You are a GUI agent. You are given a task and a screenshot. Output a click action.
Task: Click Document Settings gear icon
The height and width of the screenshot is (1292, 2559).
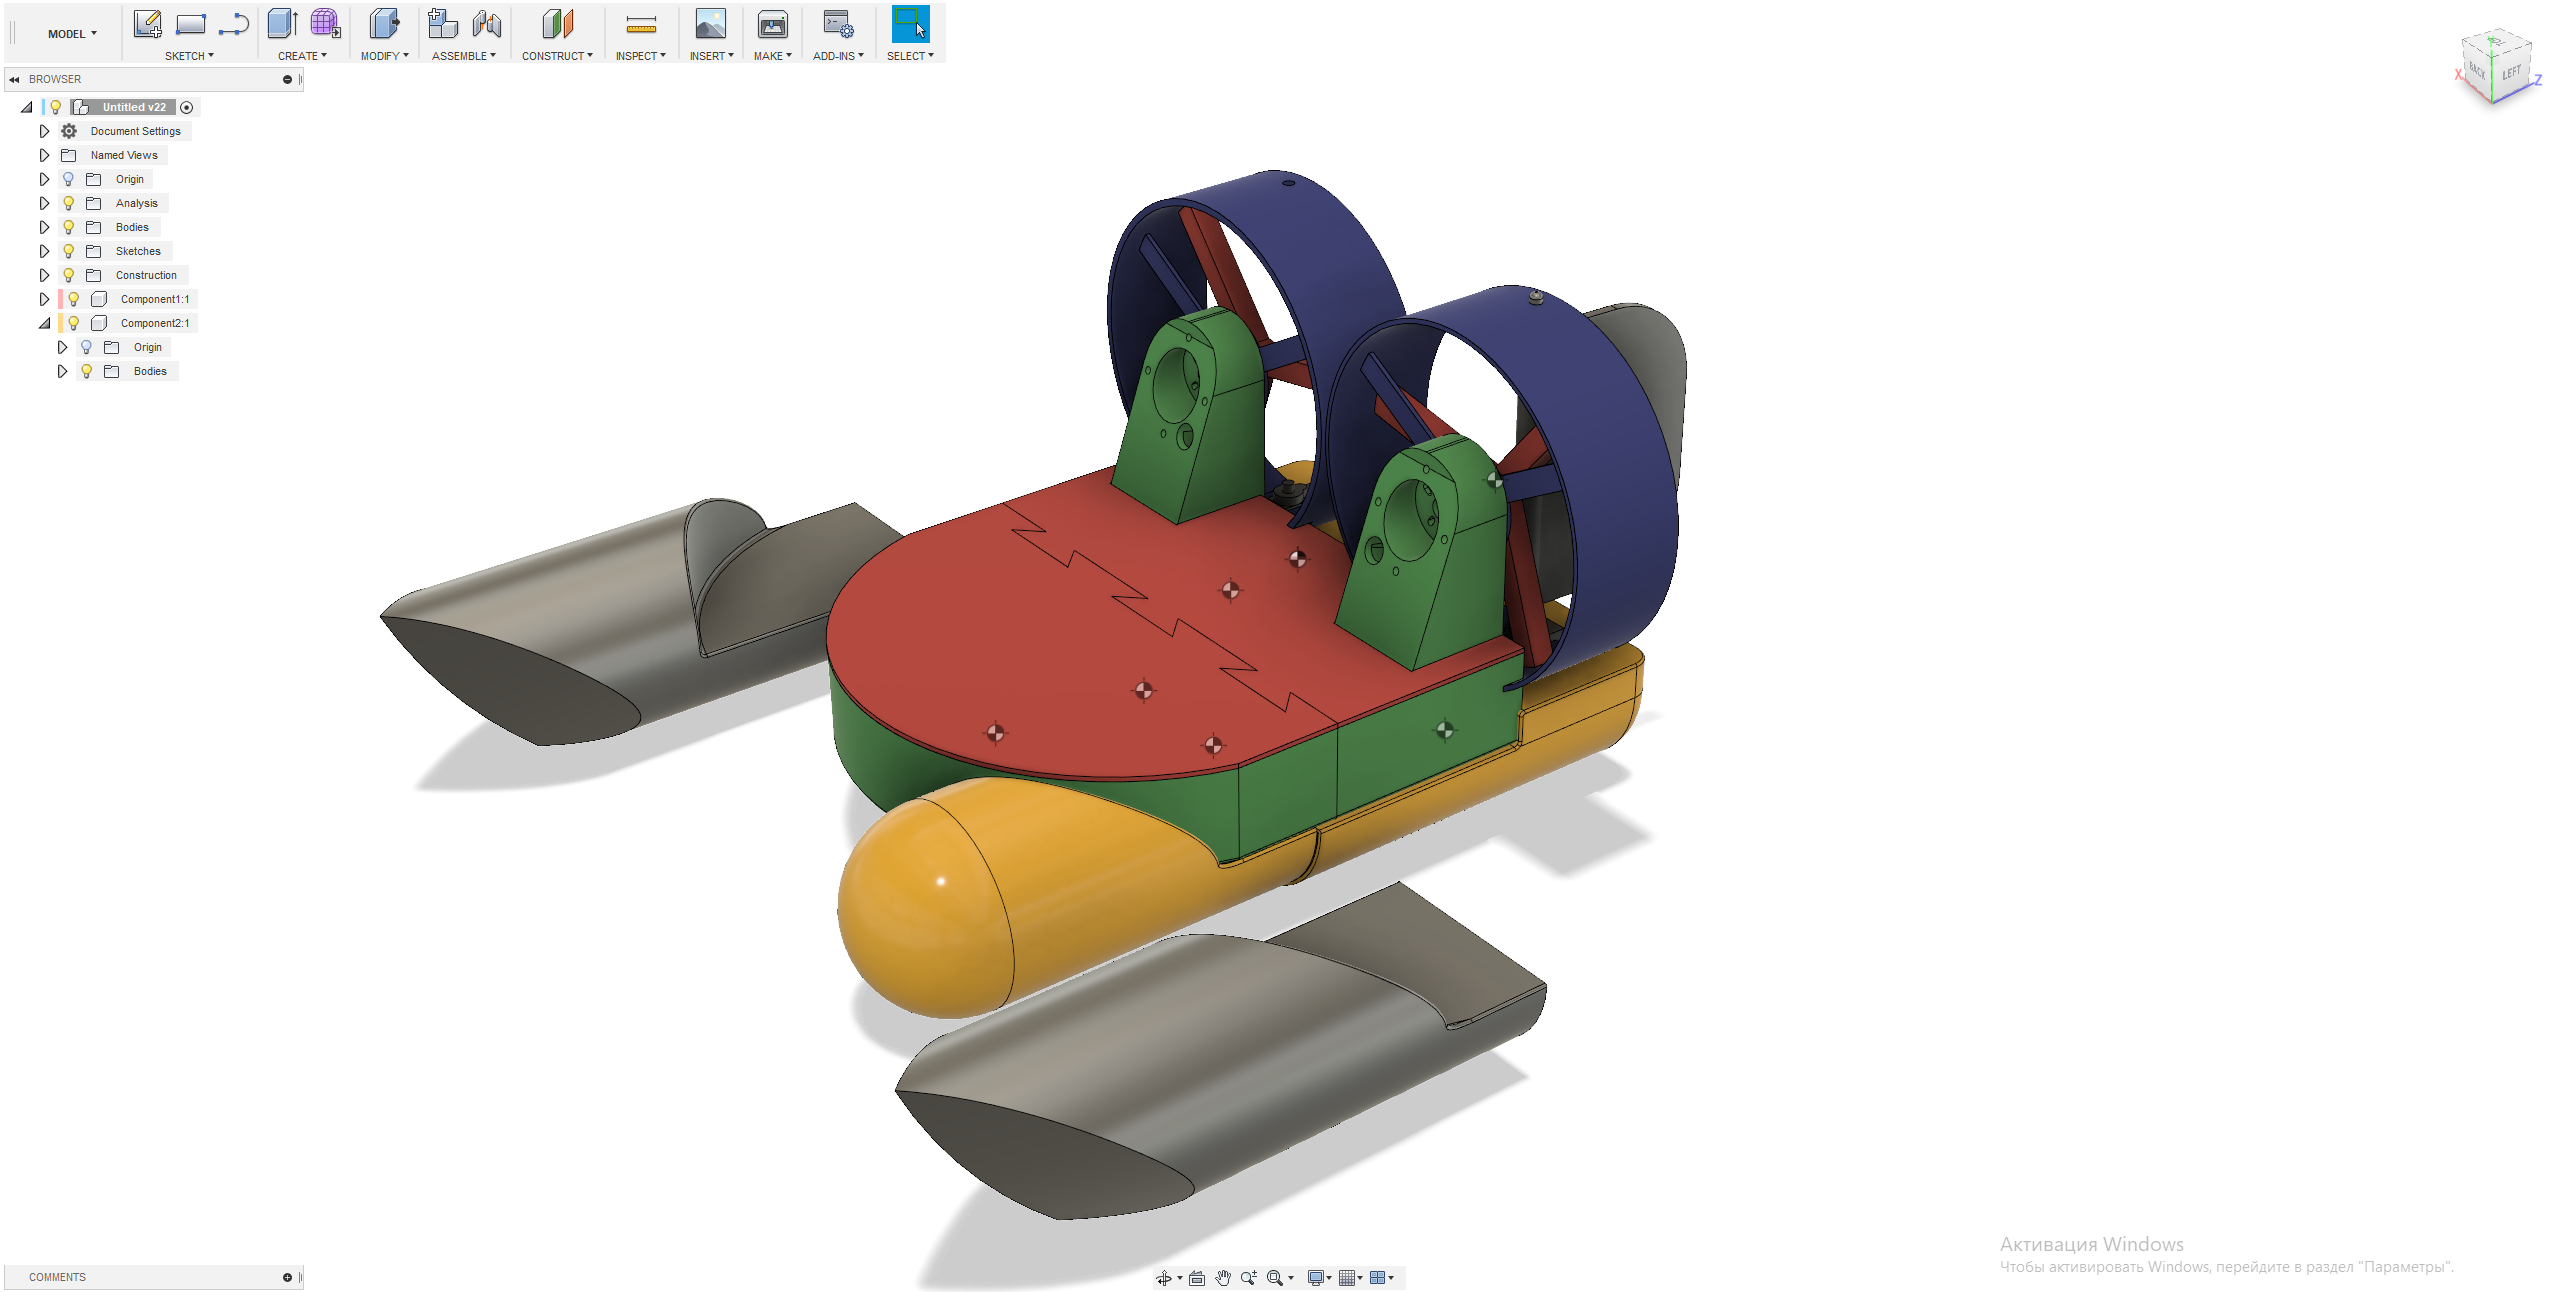click(69, 131)
